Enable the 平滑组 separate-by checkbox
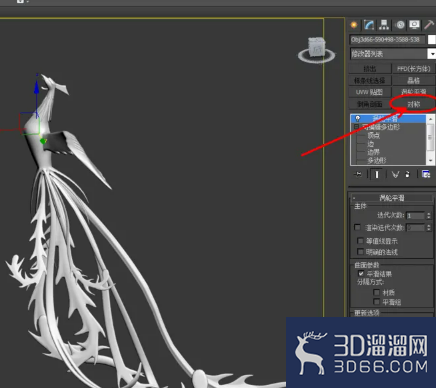This screenshot has width=436, height=388. coord(377,302)
